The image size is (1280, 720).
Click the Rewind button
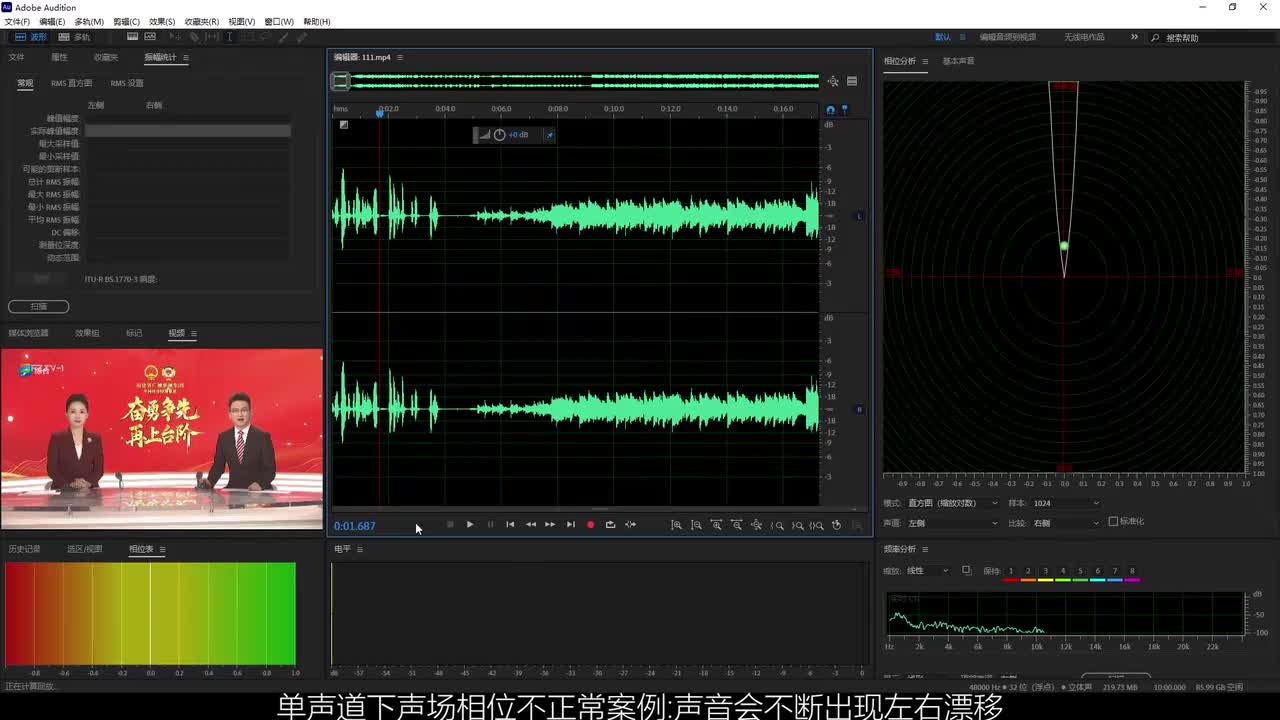pos(530,525)
